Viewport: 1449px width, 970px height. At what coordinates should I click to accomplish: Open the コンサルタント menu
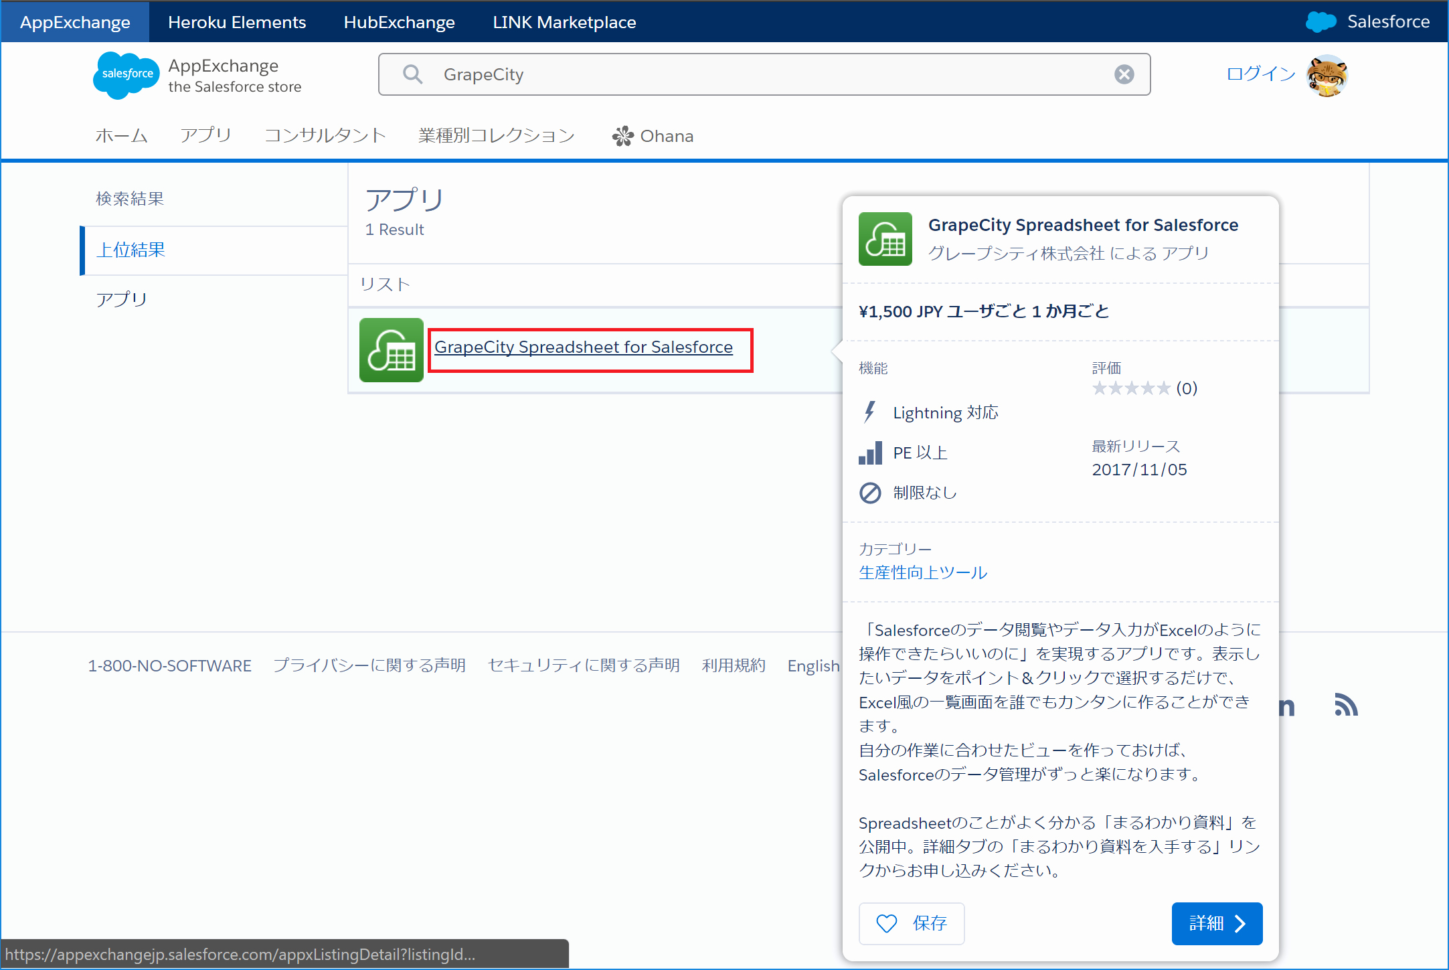tap(325, 136)
